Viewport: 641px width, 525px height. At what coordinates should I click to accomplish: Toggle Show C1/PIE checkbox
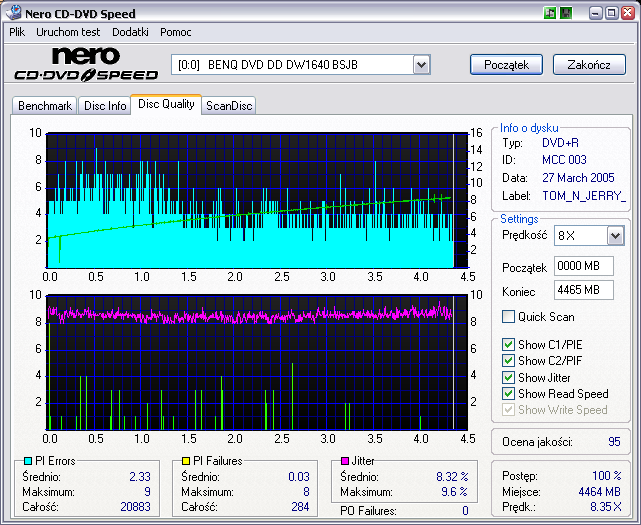[508, 344]
